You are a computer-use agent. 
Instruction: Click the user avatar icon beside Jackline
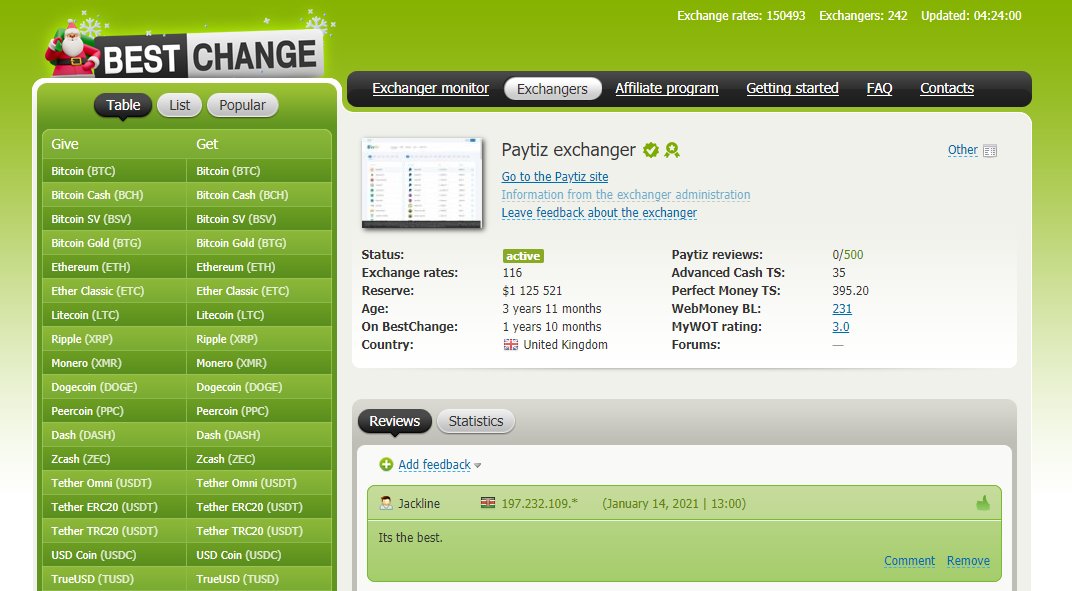pos(386,503)
